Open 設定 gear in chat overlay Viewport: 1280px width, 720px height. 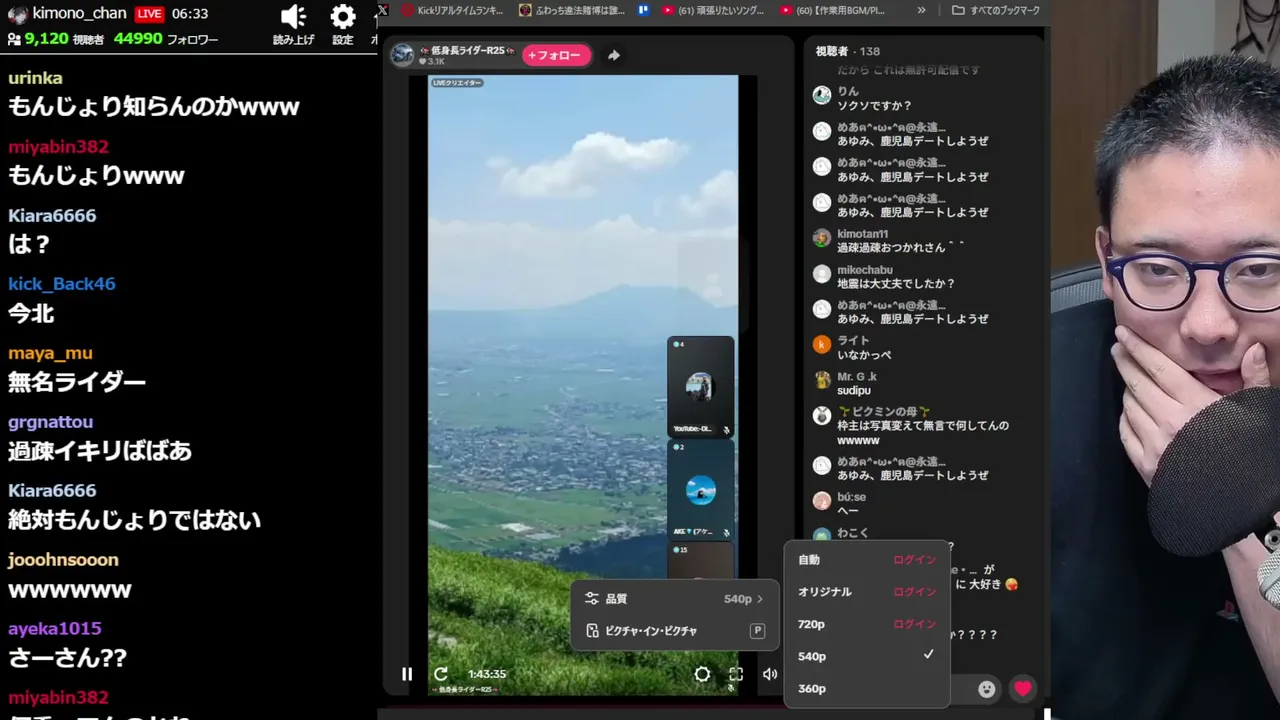point(343,17)
